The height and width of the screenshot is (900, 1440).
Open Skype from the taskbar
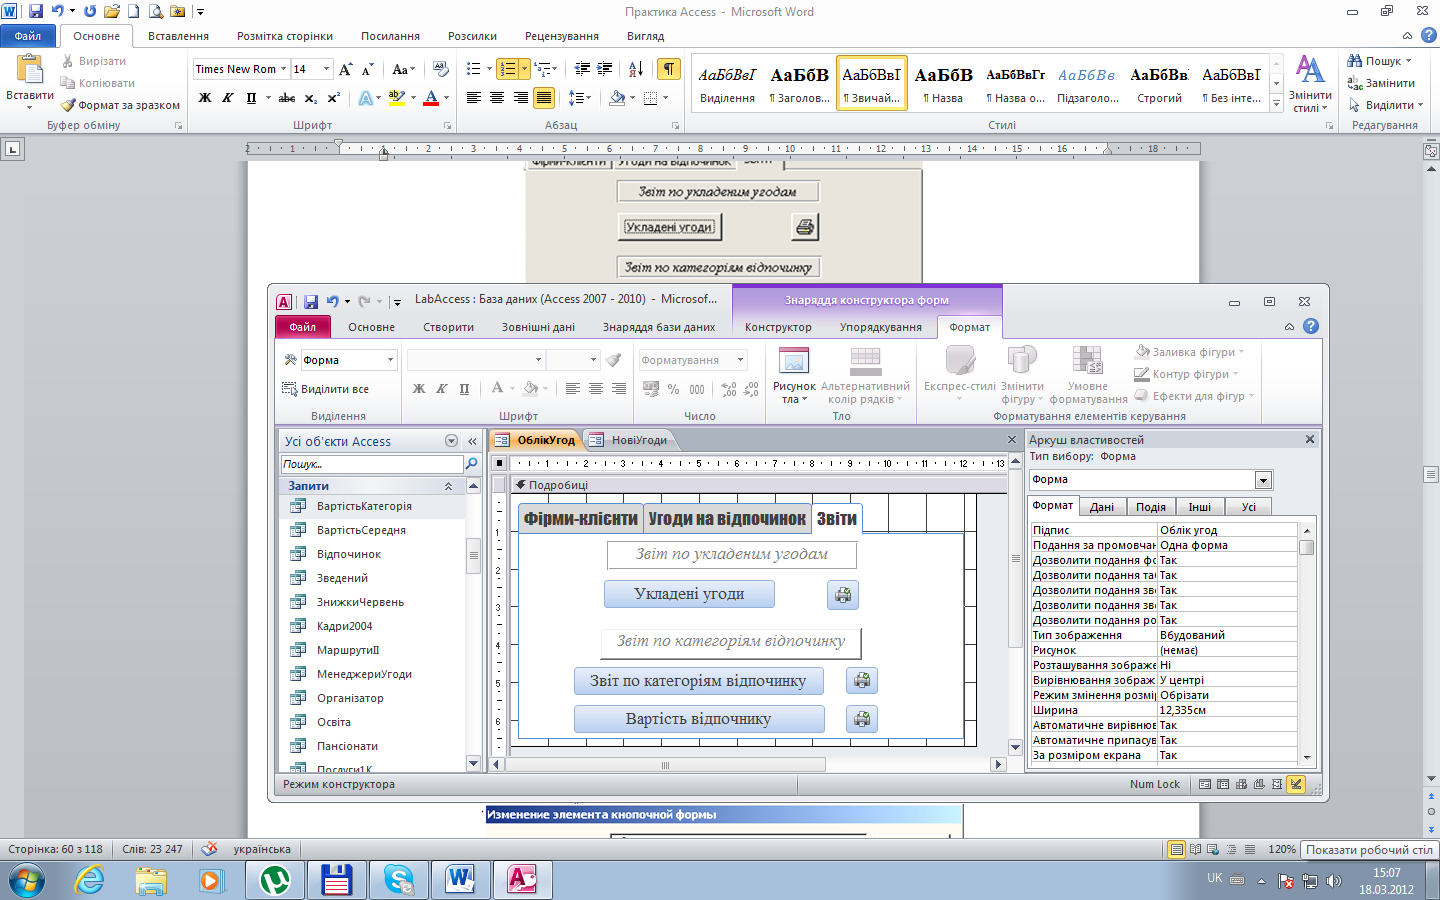click(398, 880)
